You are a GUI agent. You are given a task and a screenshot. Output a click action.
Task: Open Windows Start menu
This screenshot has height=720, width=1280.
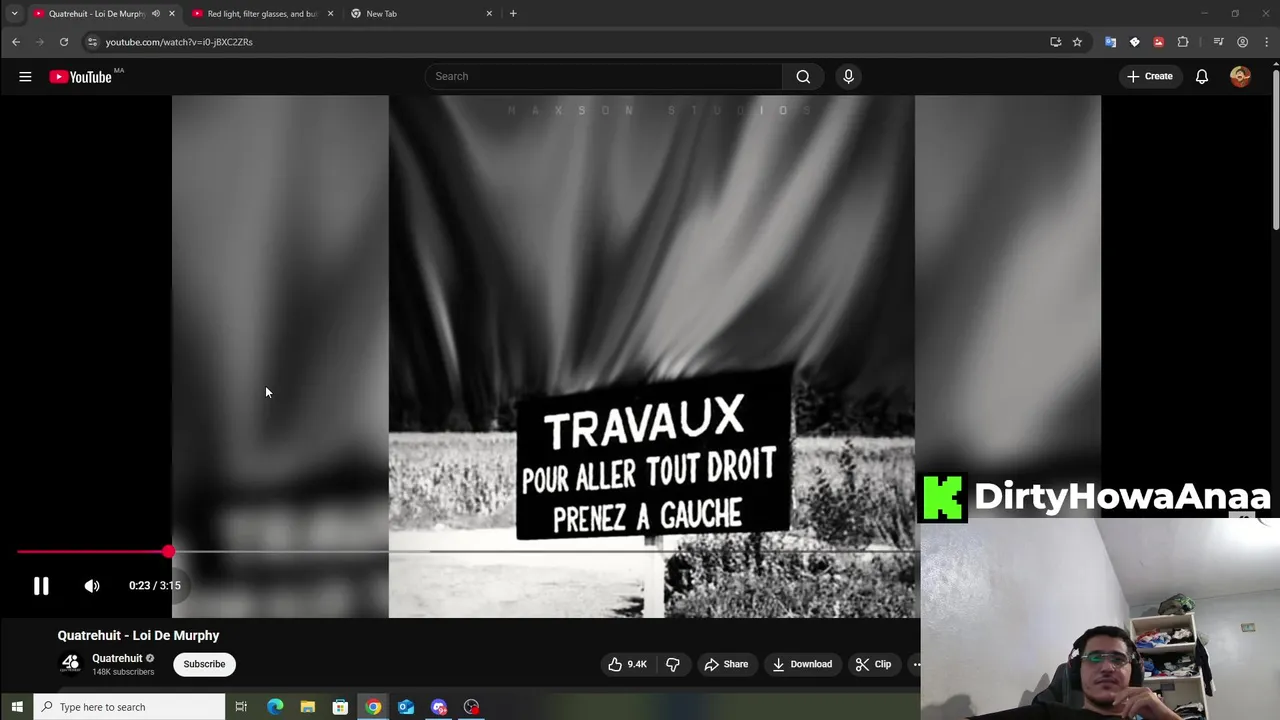tap(17, 707)
